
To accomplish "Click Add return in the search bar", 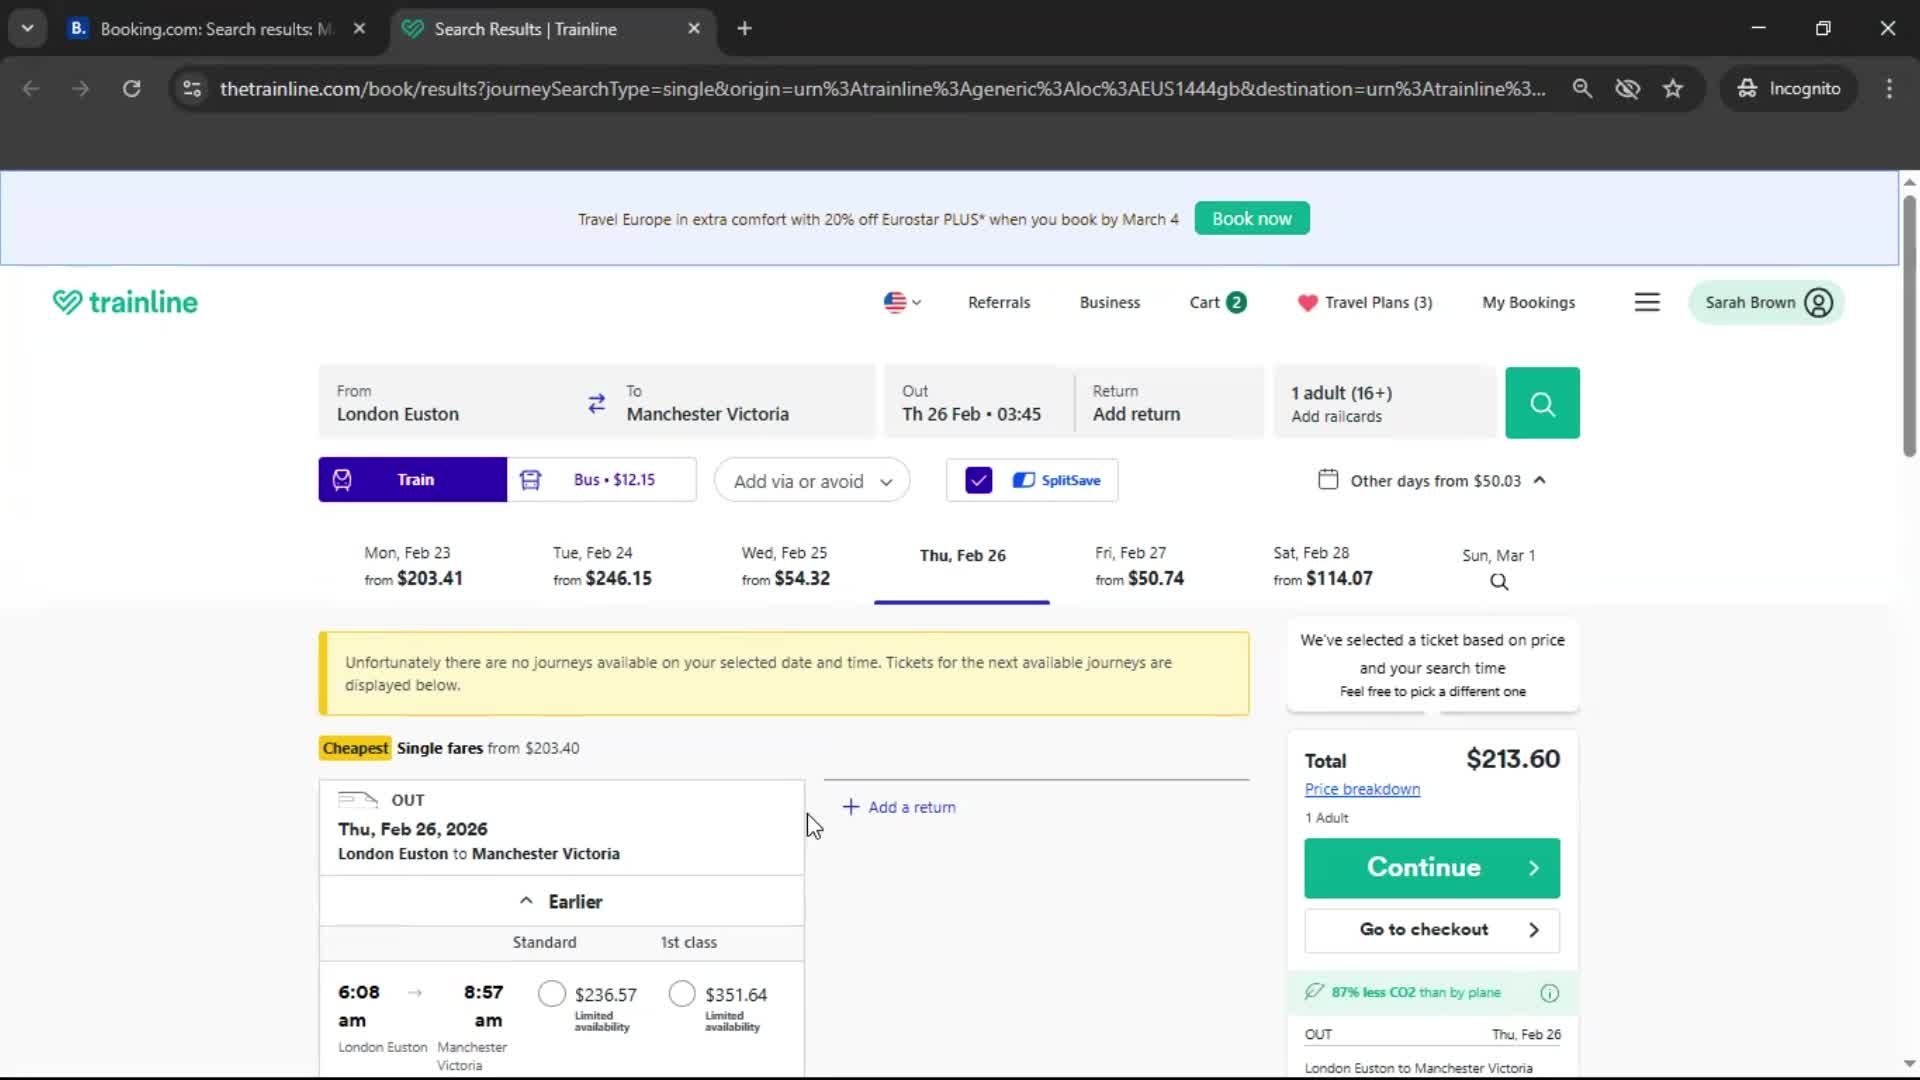I will [1136, 414].
